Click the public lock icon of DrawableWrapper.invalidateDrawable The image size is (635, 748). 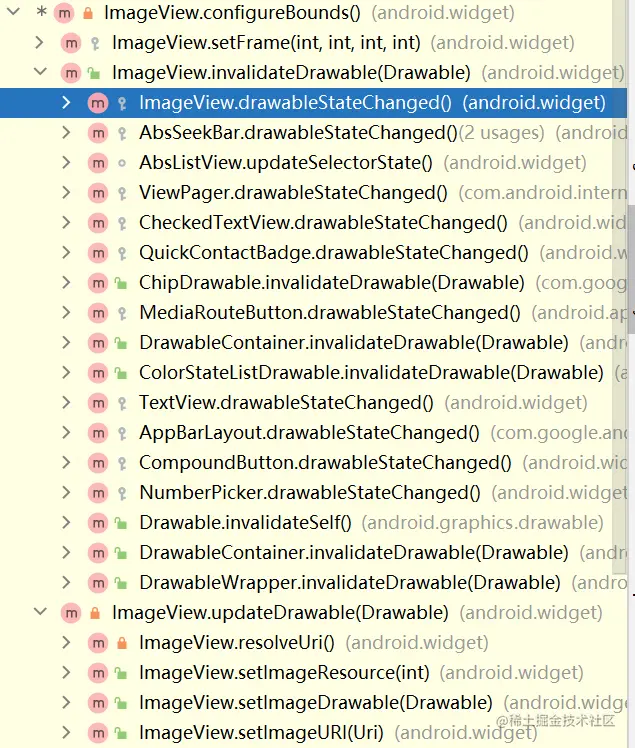121,584
